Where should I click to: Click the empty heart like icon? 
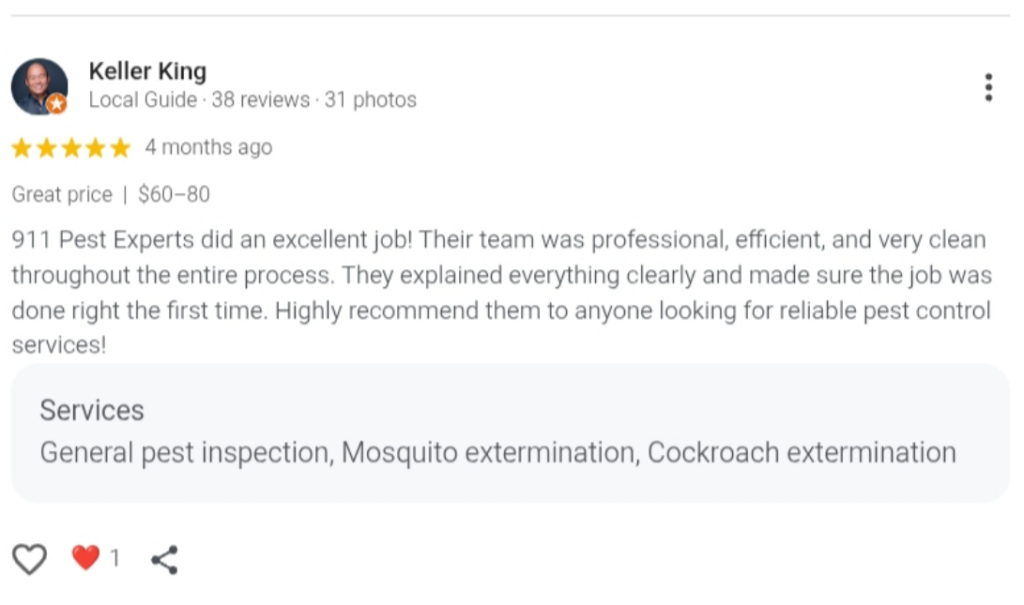click(30, 559)
